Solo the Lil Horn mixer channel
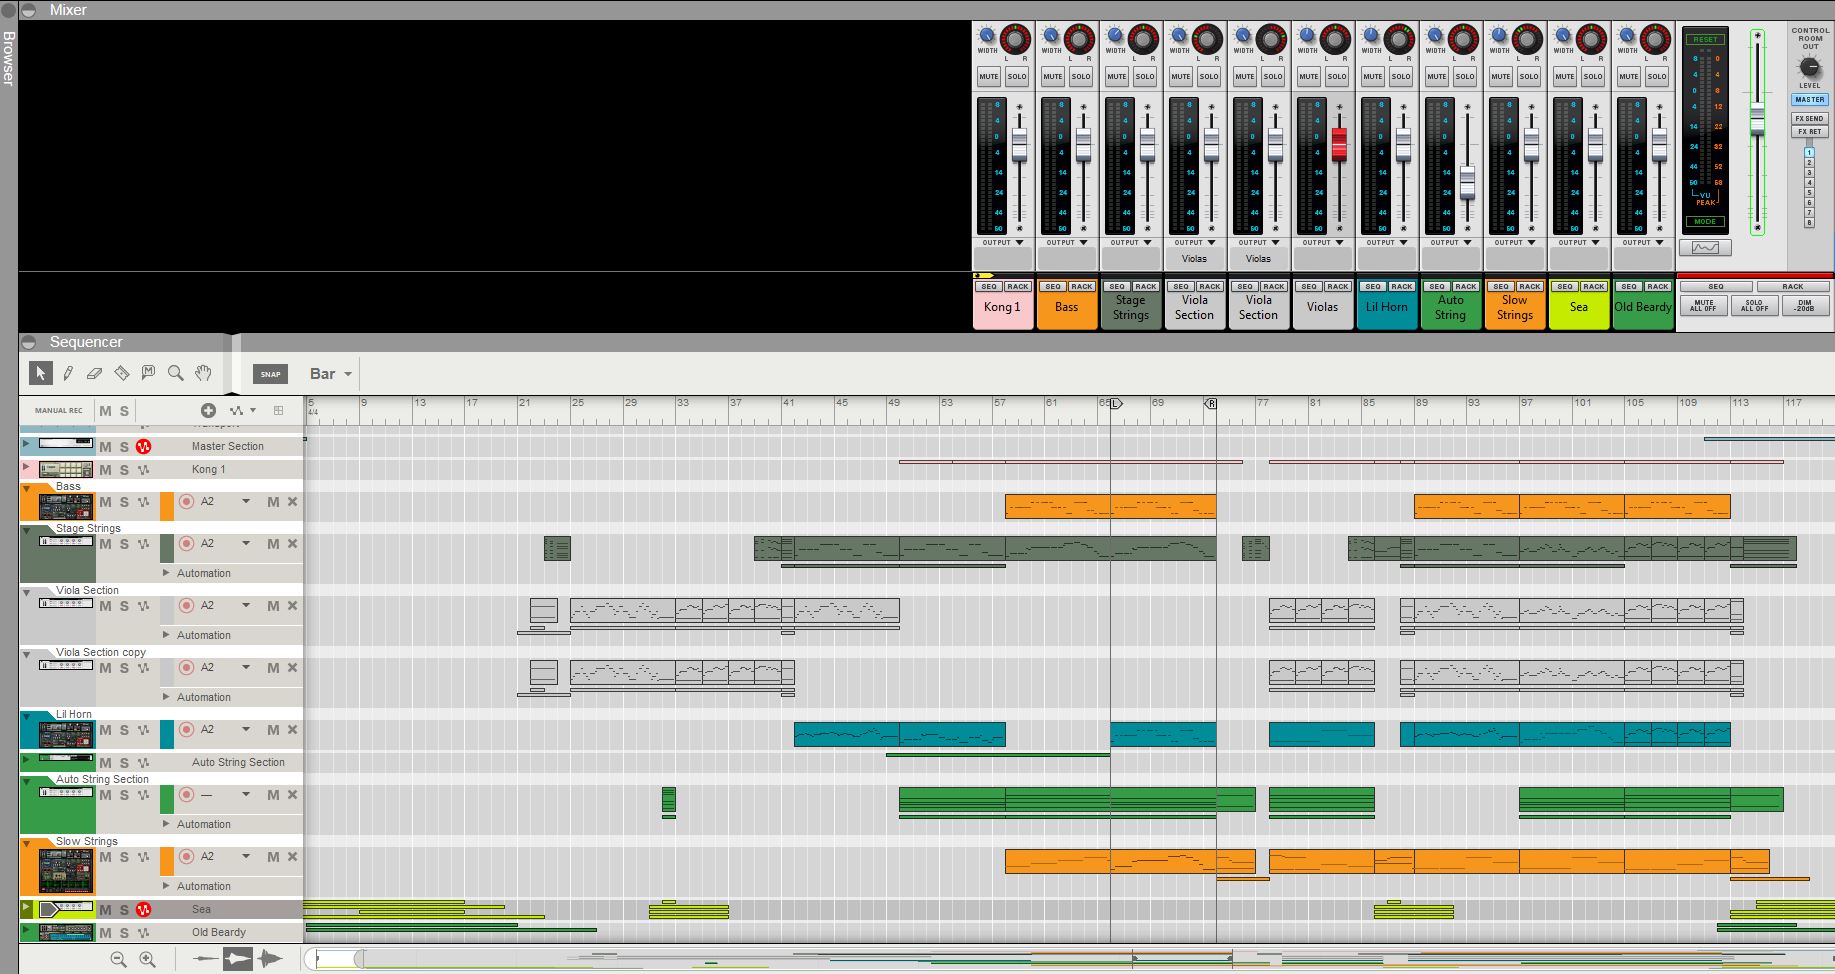Screen dimensions: 1835x974 [x=1401, y=76]
